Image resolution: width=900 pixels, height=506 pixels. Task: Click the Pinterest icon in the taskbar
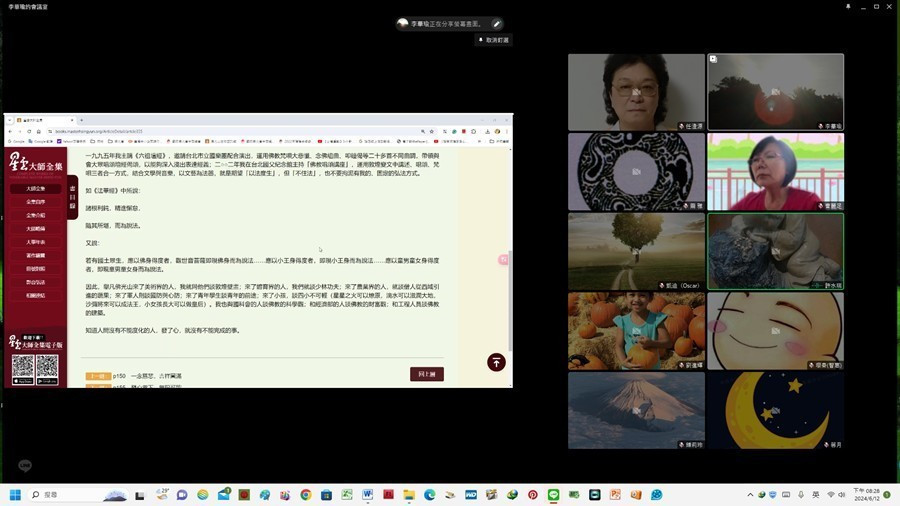[x=532, y=495]
